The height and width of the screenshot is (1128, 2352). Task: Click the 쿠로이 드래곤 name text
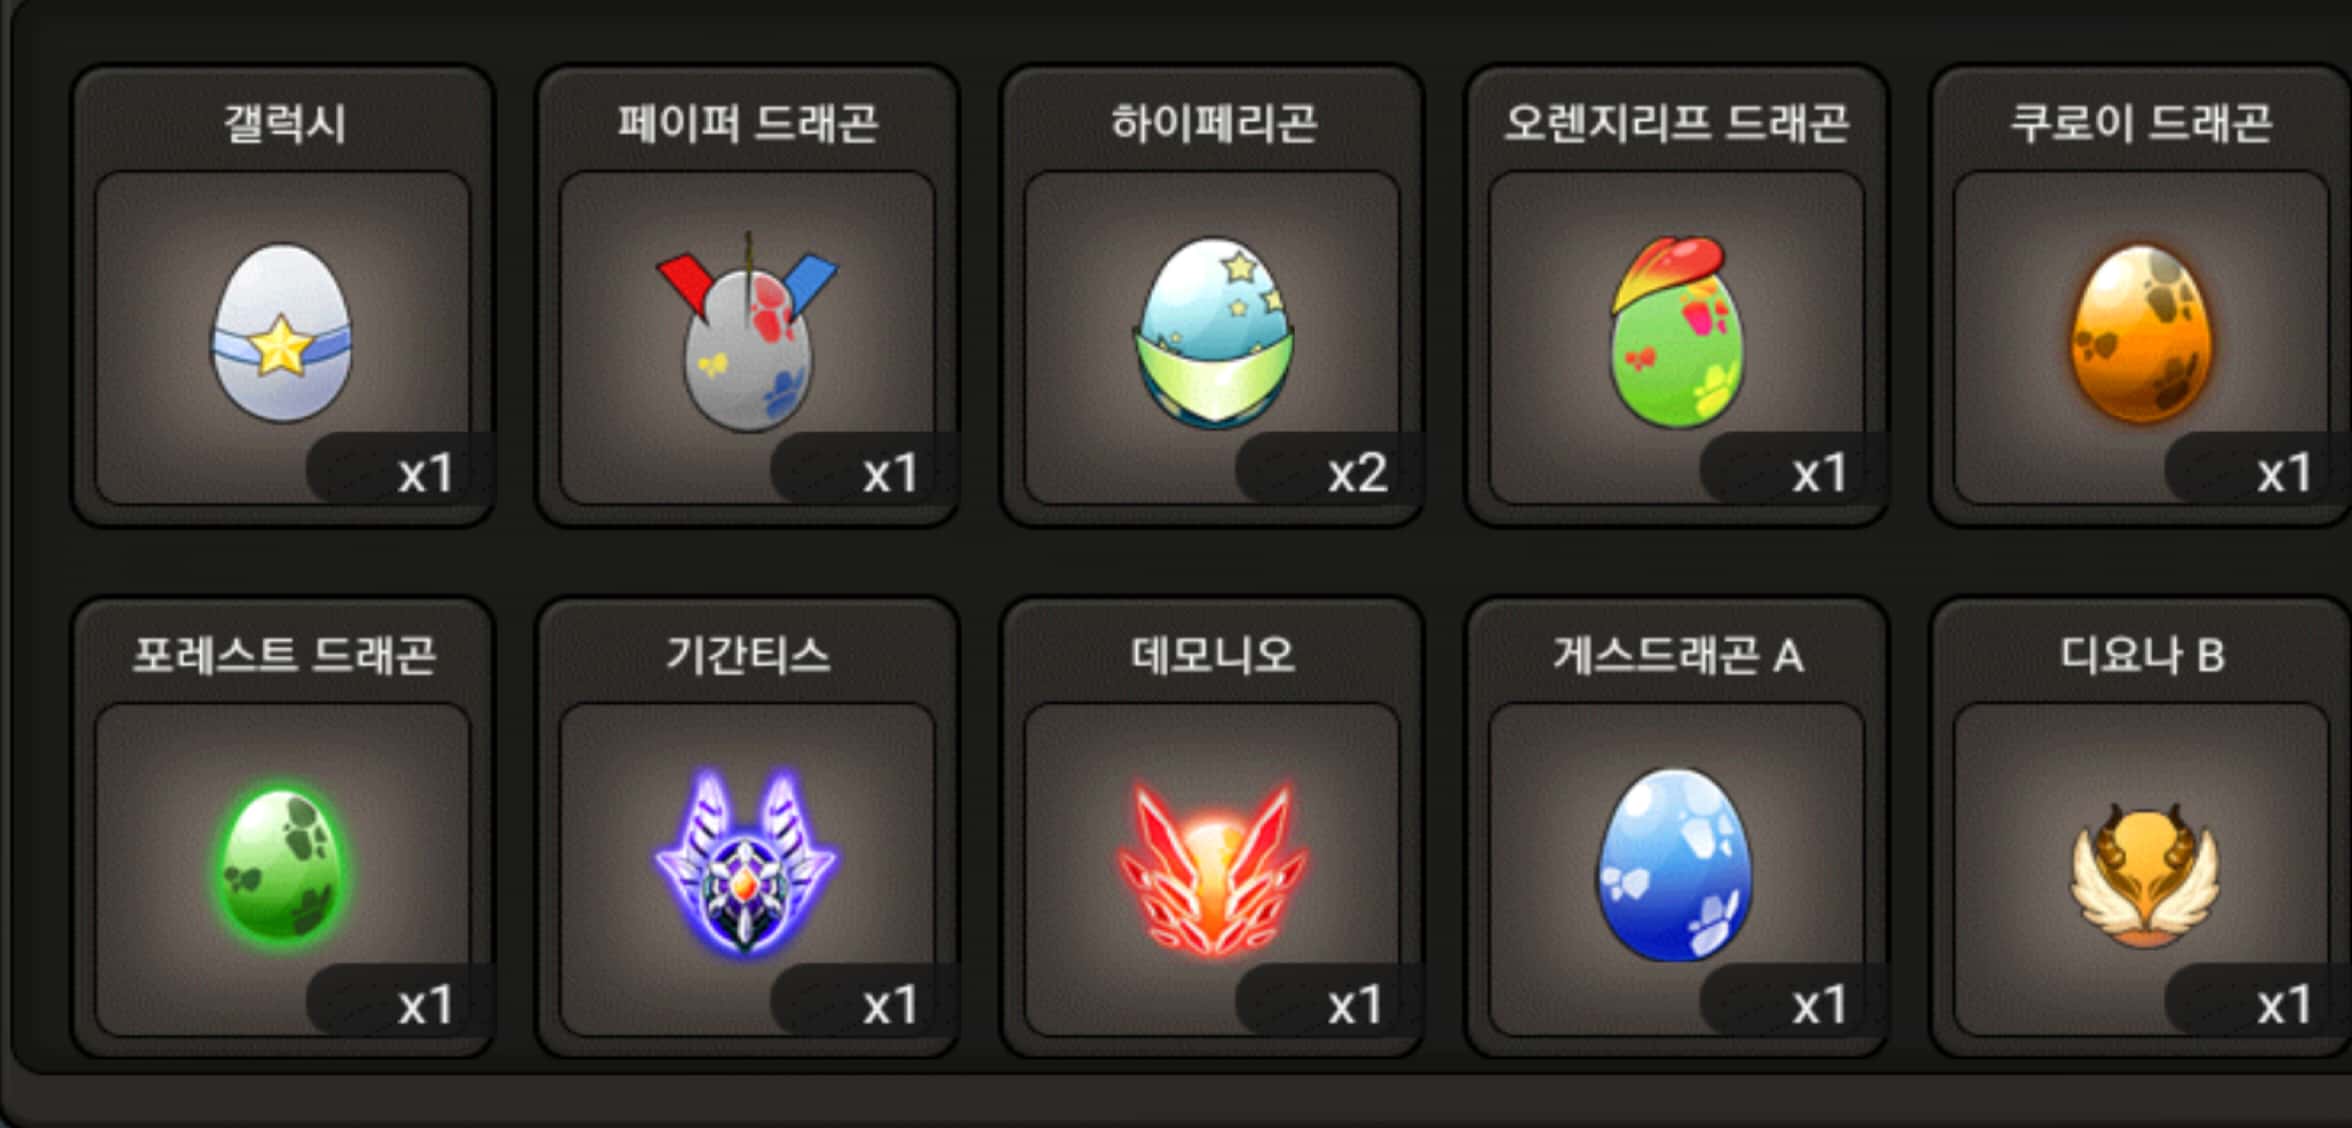click(2141, 124)
